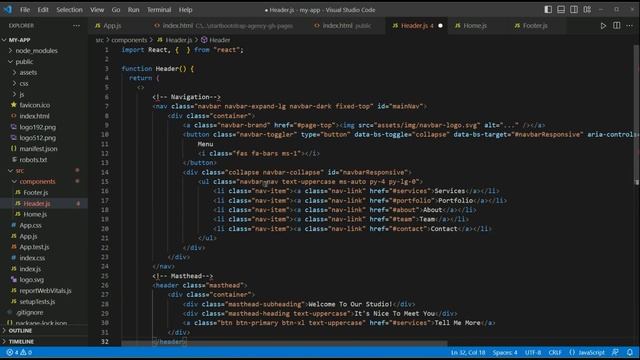Expand the css folder
Viewport: 640px width, 360px height.
coord(44,83)
